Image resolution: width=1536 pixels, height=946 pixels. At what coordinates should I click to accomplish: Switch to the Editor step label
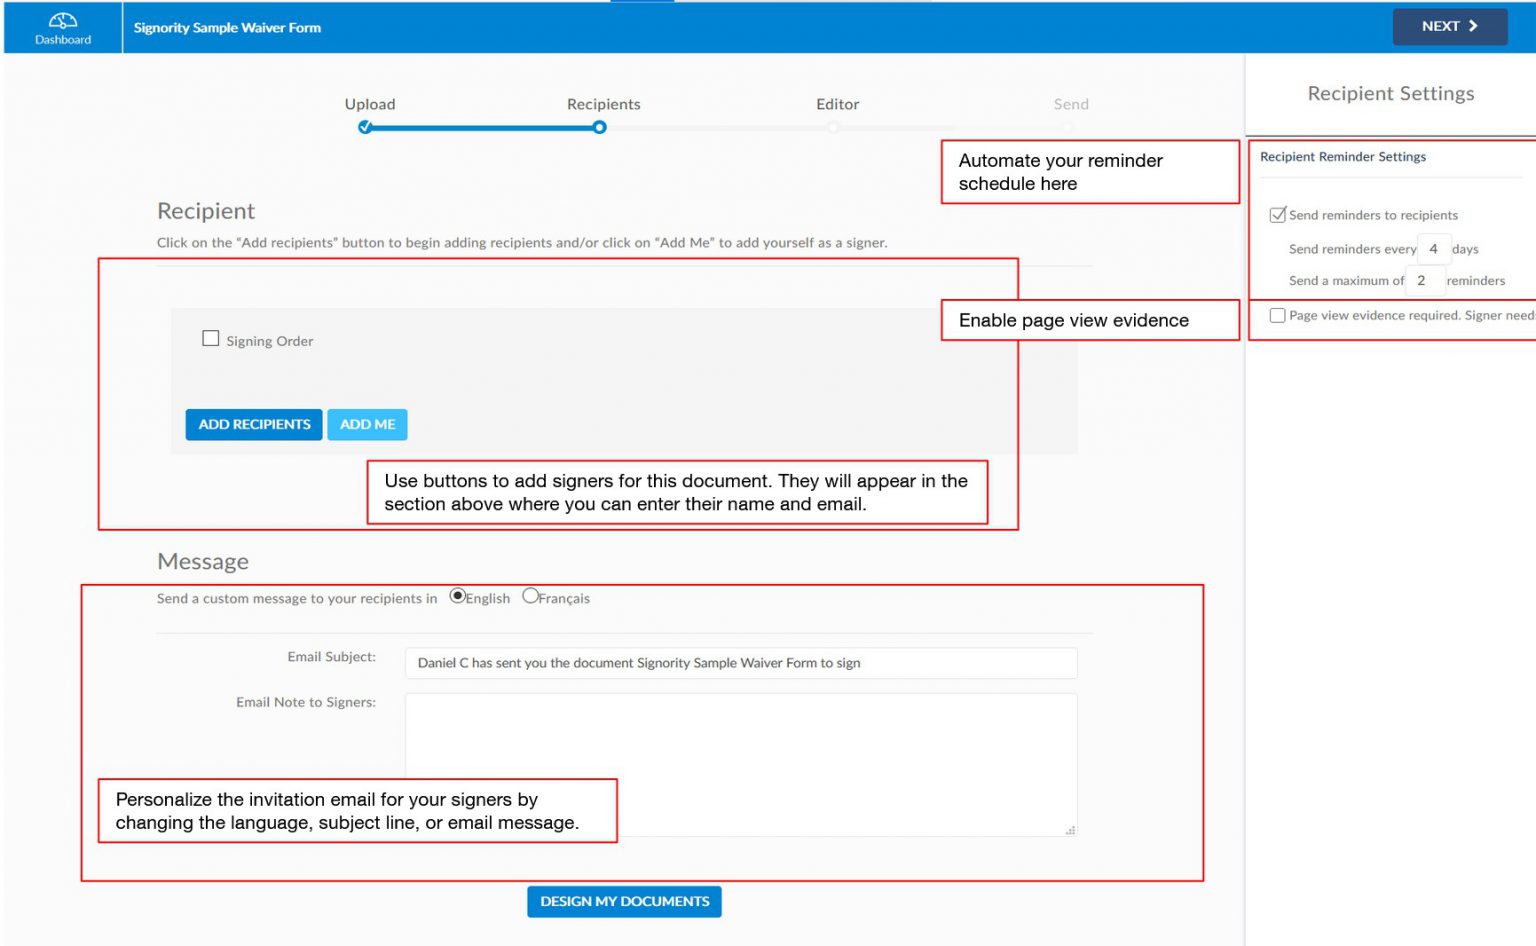click(837, 104)
